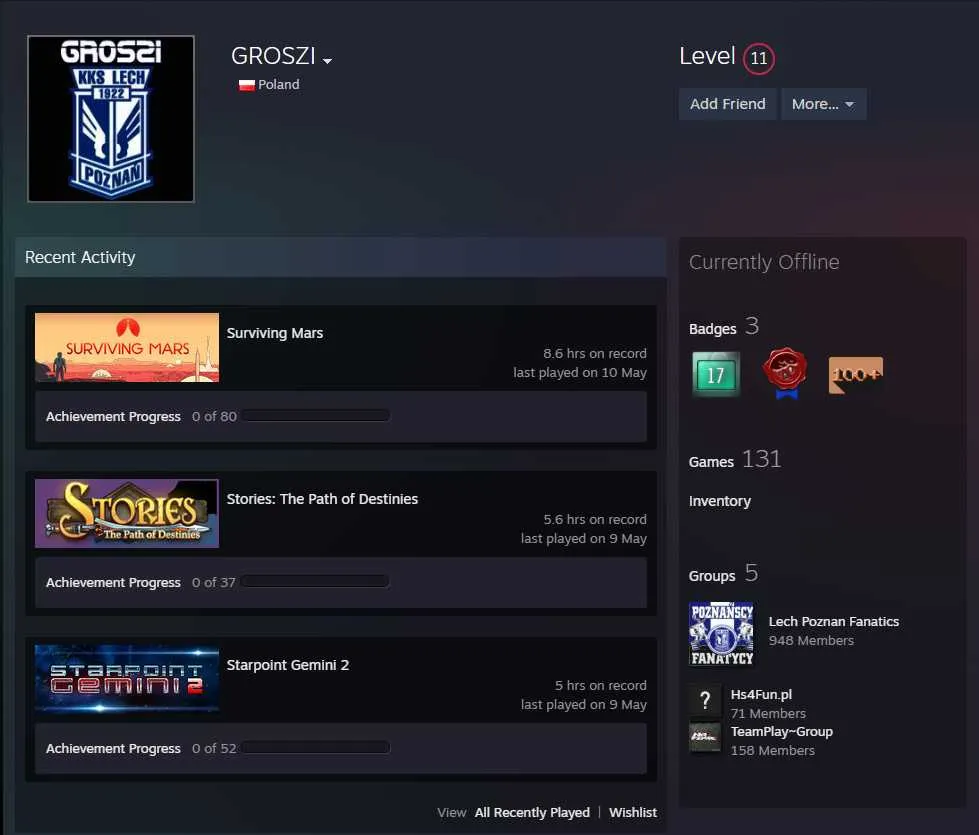Open the Lech Poznan Fanatics group name
979x835 pixels.
[x=834, y=621]
